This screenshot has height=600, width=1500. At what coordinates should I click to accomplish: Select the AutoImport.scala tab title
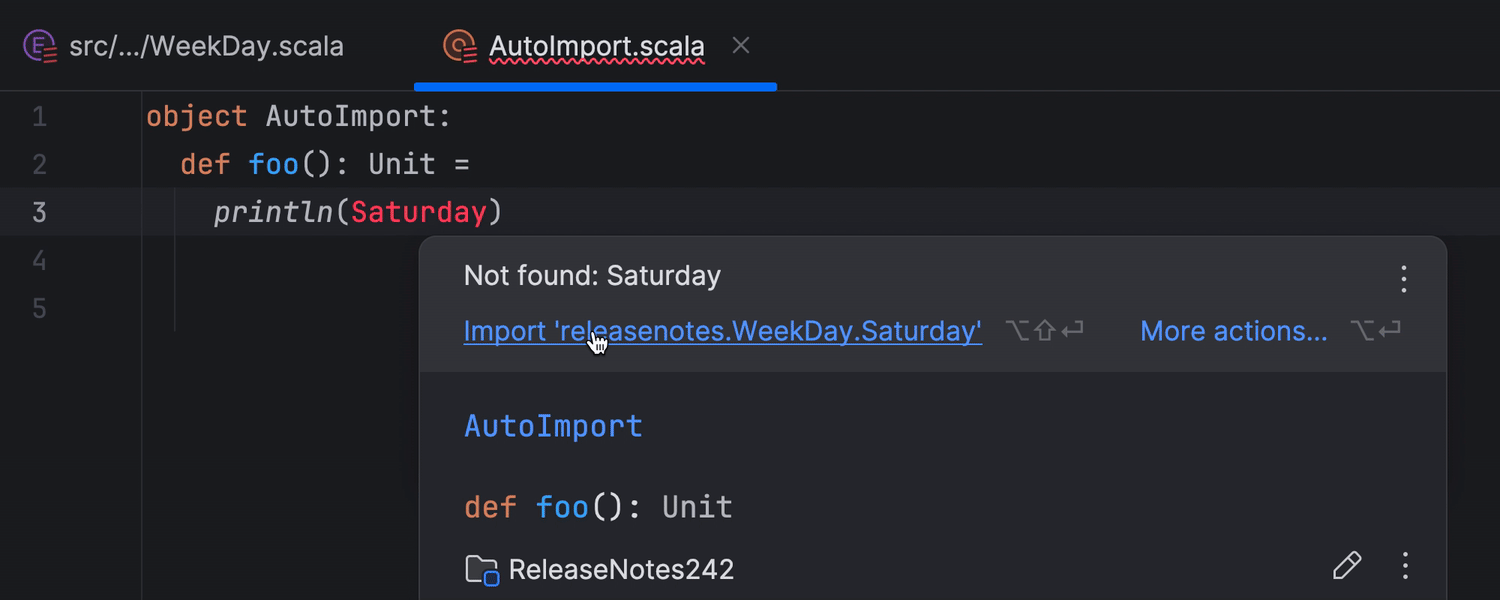click(597, 46)
